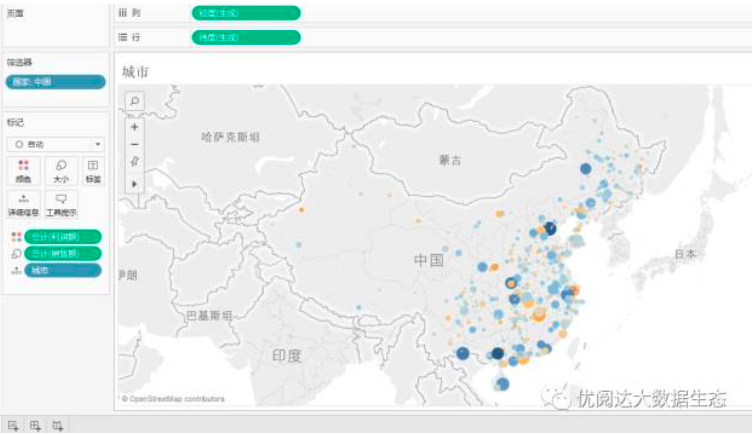Zoom out with the map minus button
This screenshot has width=753, height=435.
(135, 144)
